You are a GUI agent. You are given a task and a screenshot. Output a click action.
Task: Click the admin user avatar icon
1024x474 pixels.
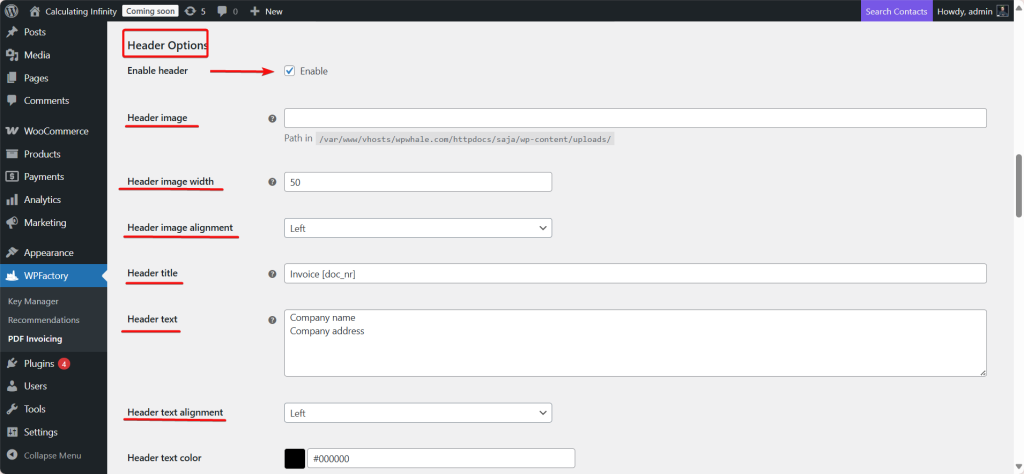point(1002,11)
